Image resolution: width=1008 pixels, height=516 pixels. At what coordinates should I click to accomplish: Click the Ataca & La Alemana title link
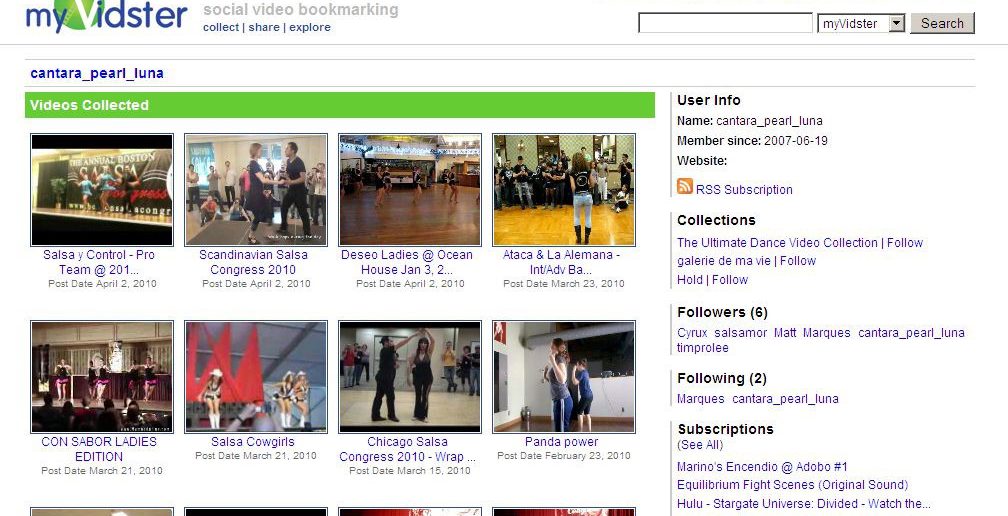[x=561, y=262]
